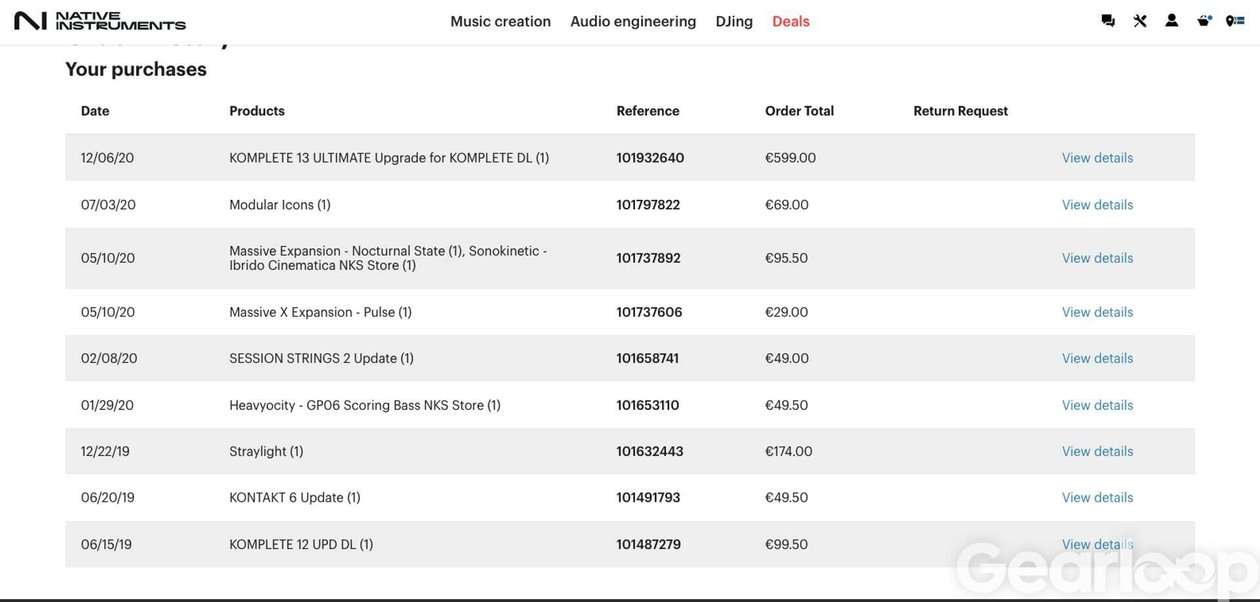Open the chat bubbles community icon
This screenshot has height=602, width=1260.
point(1108,21)
